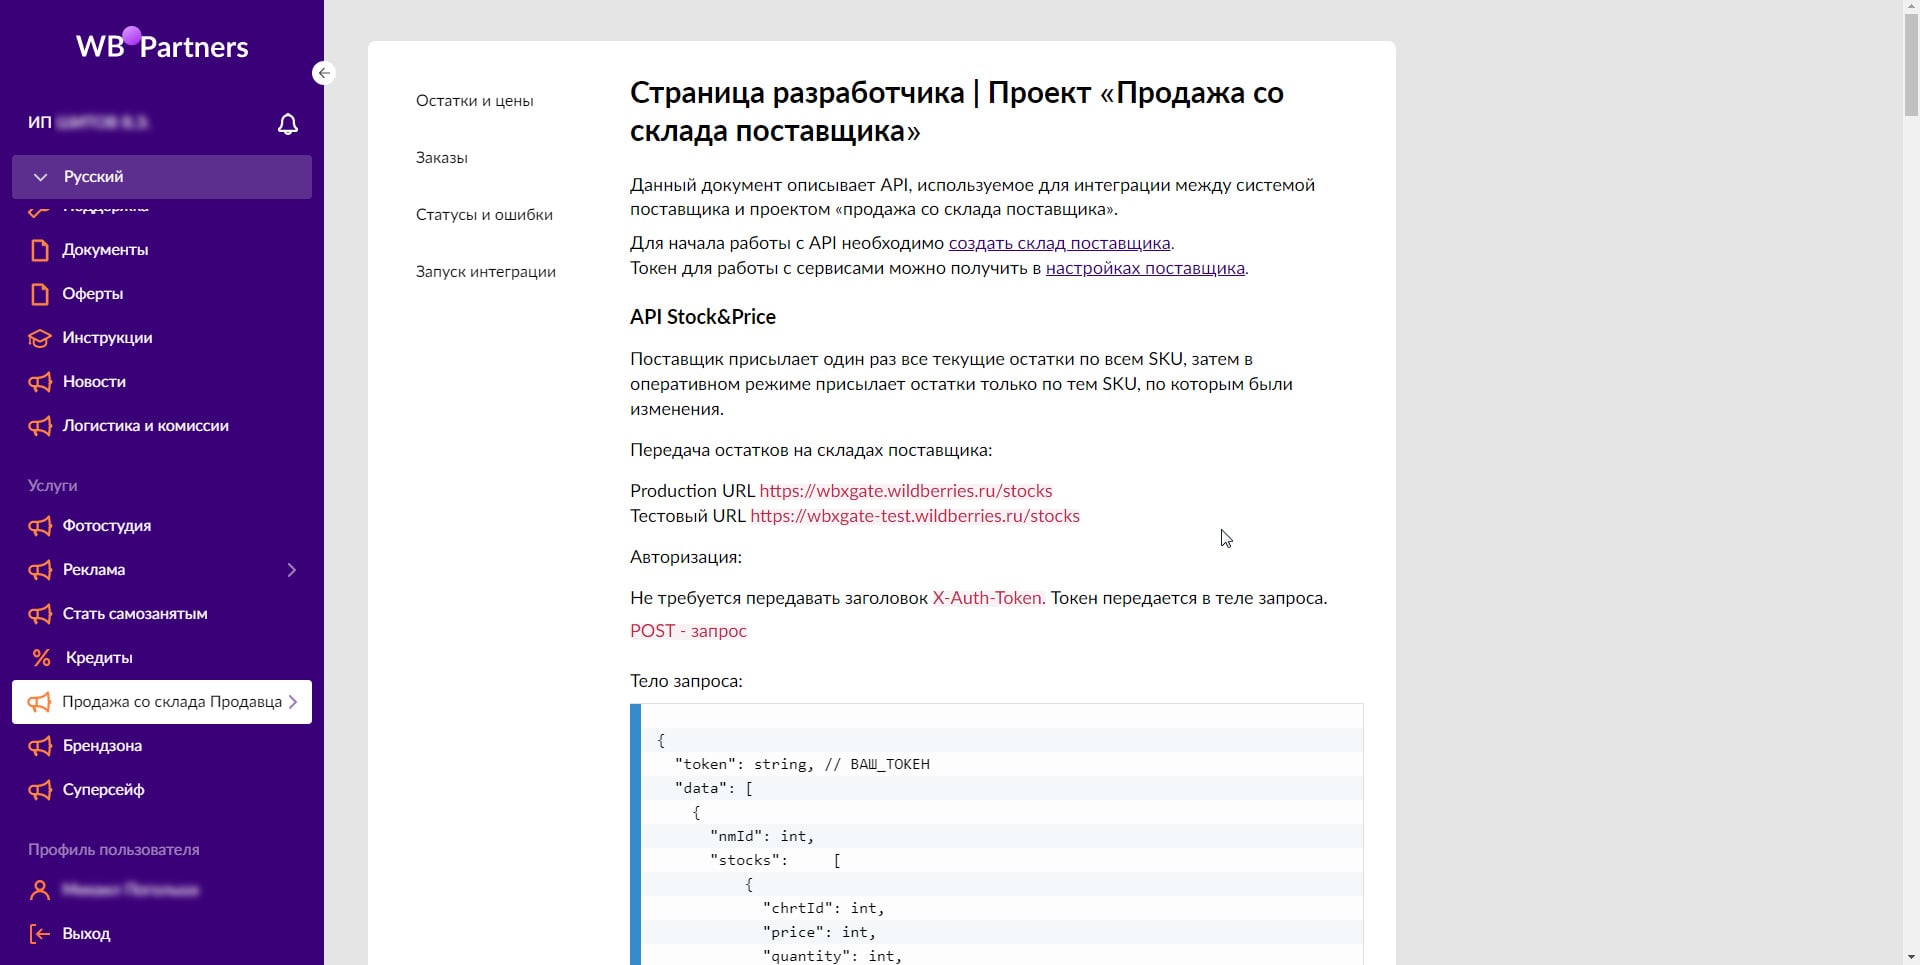Click the Выход logout icon

coord(40,934)
